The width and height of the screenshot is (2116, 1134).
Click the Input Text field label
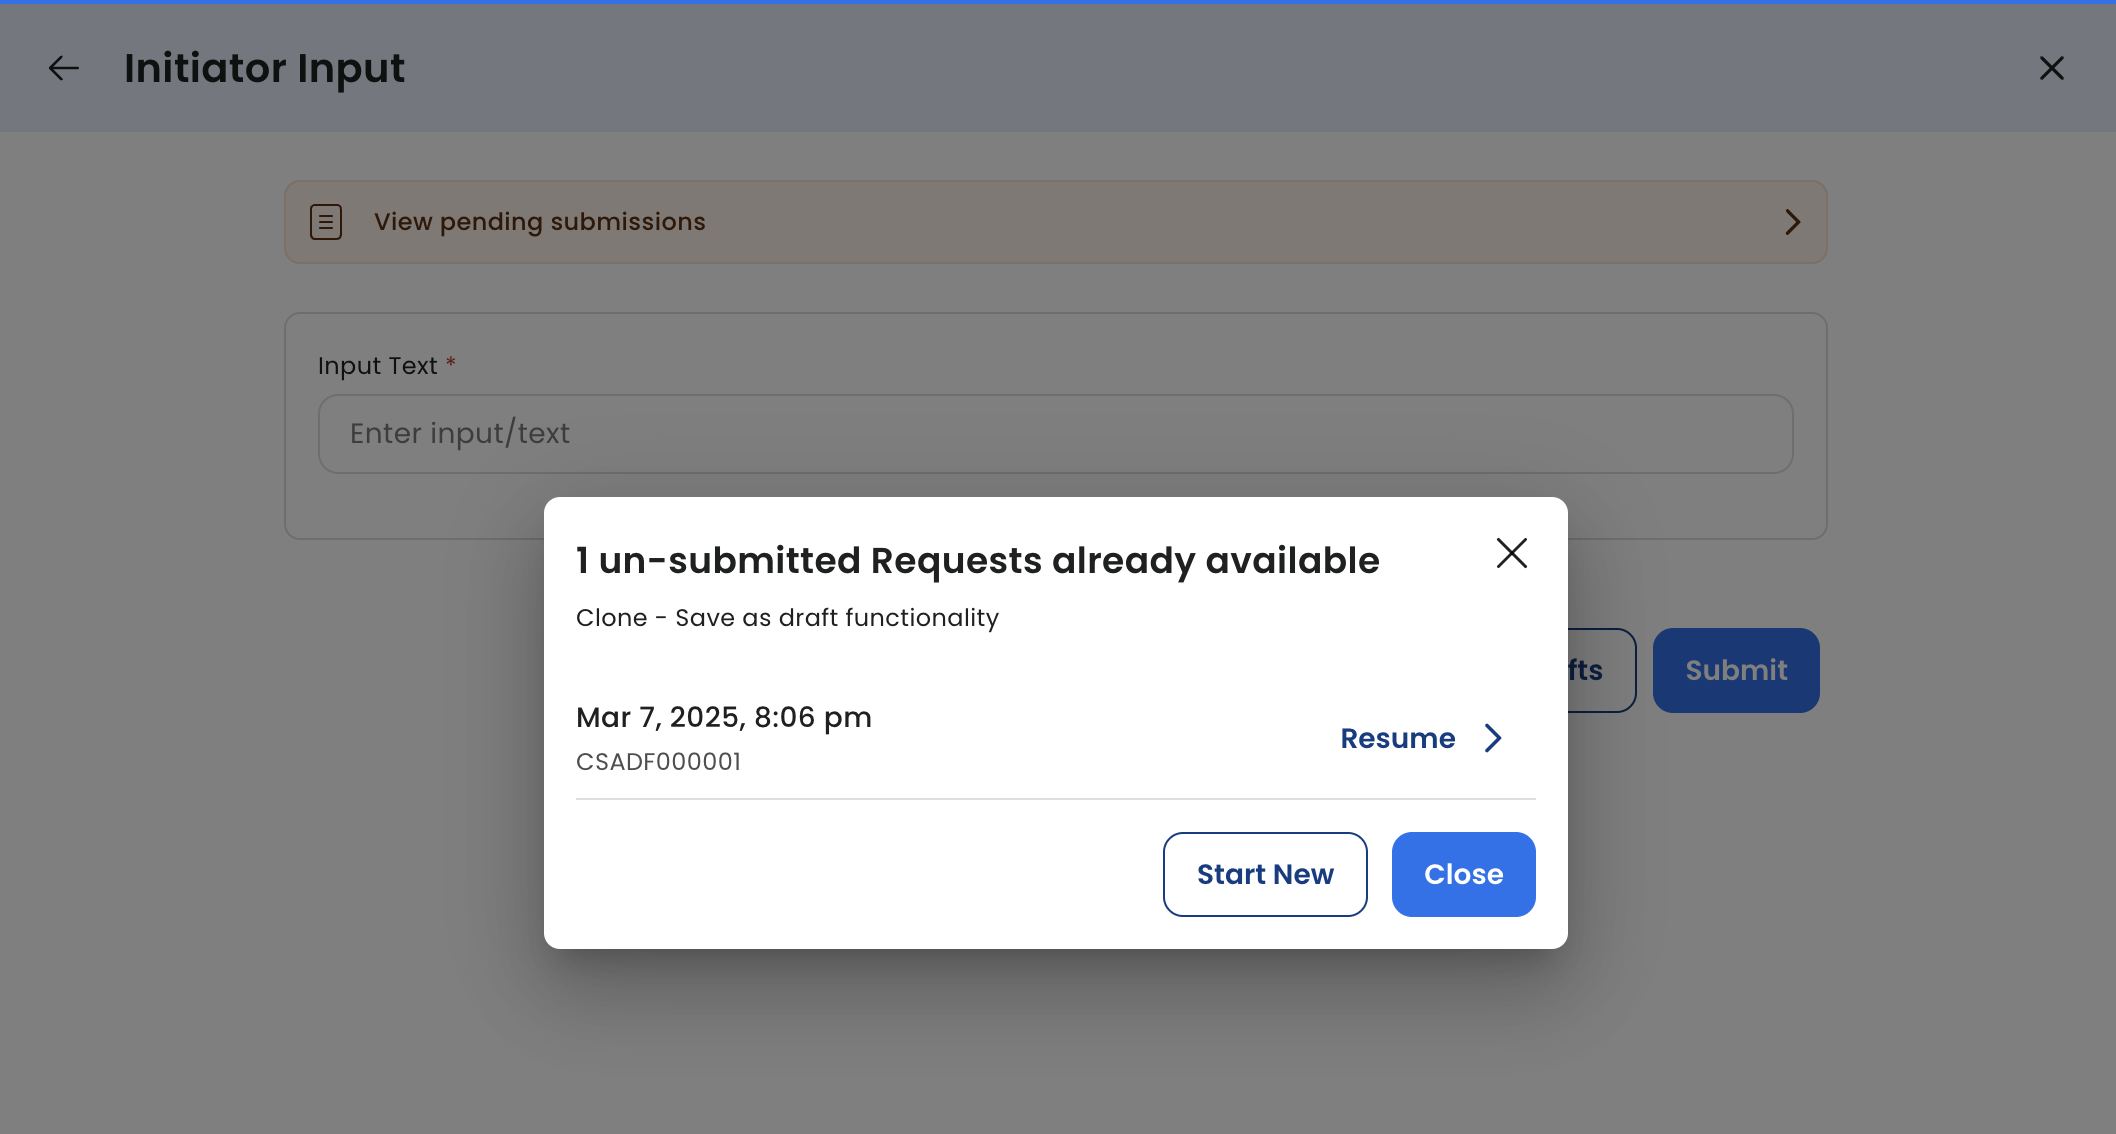tap(377, 366)
